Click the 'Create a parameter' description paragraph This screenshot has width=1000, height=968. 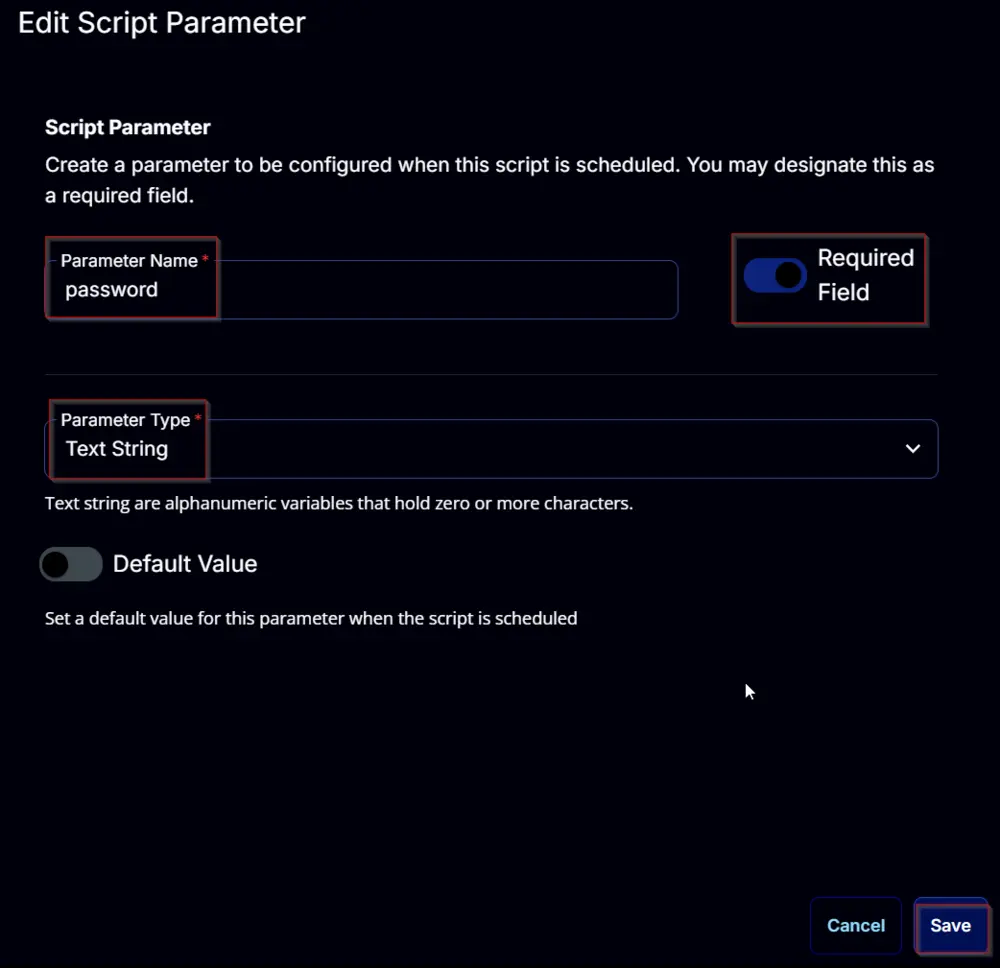pyautogui.click(x=489, y=180)
